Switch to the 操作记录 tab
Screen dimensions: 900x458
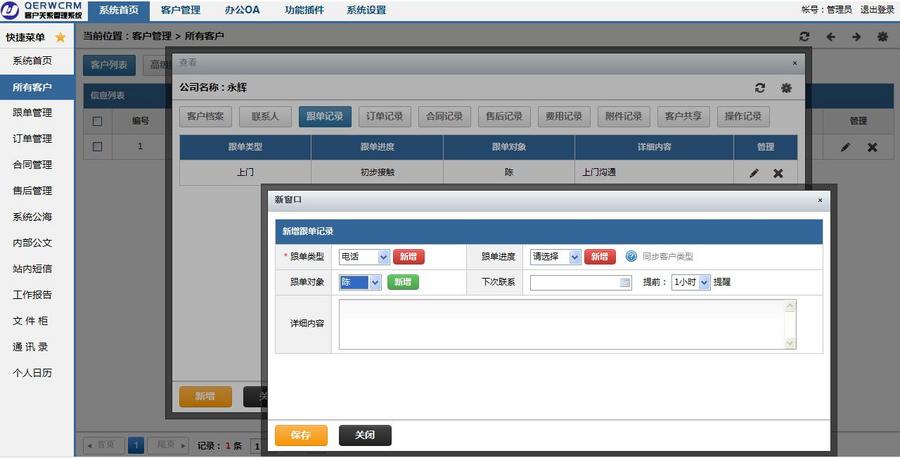[x=743, y=116]
